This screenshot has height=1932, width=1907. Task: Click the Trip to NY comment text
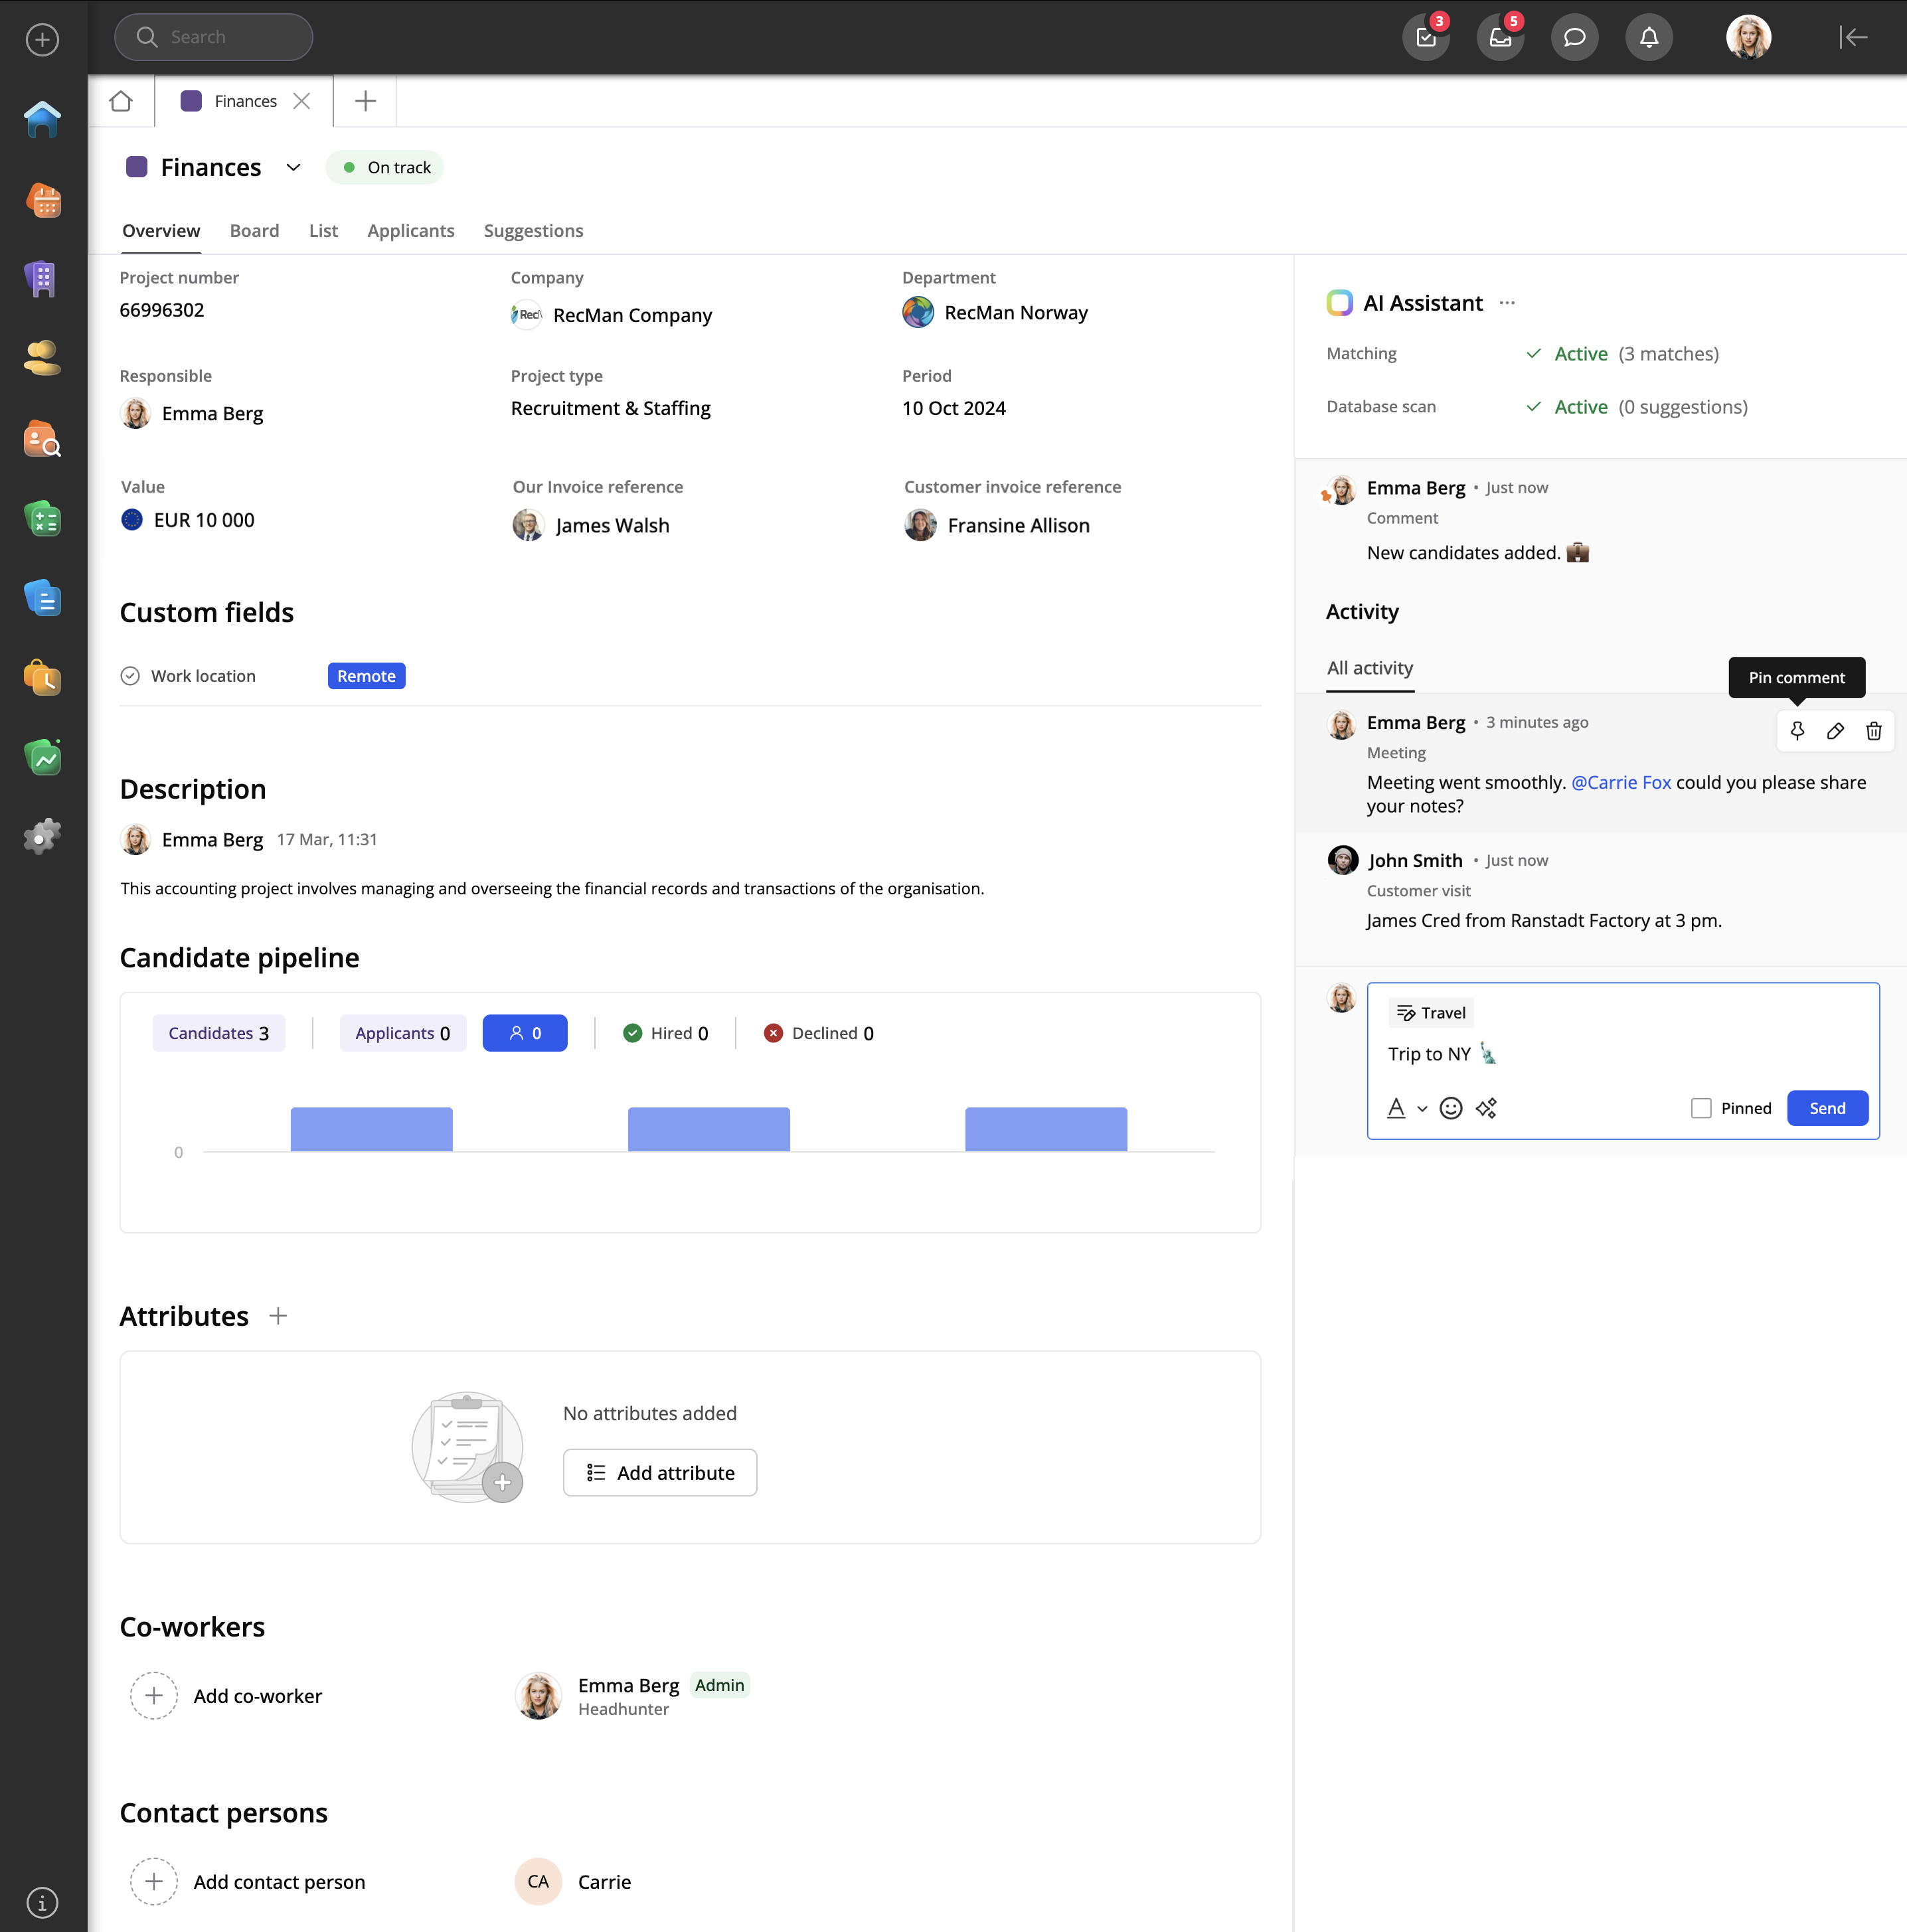click(1429, 1054)
